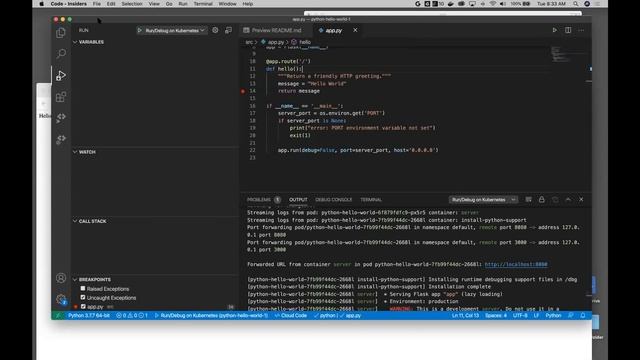Image resolution: width=640 pixels, height=360 pixels.
Task: Click the breakpoint dot on line 14
Action: tap(243, 91)
